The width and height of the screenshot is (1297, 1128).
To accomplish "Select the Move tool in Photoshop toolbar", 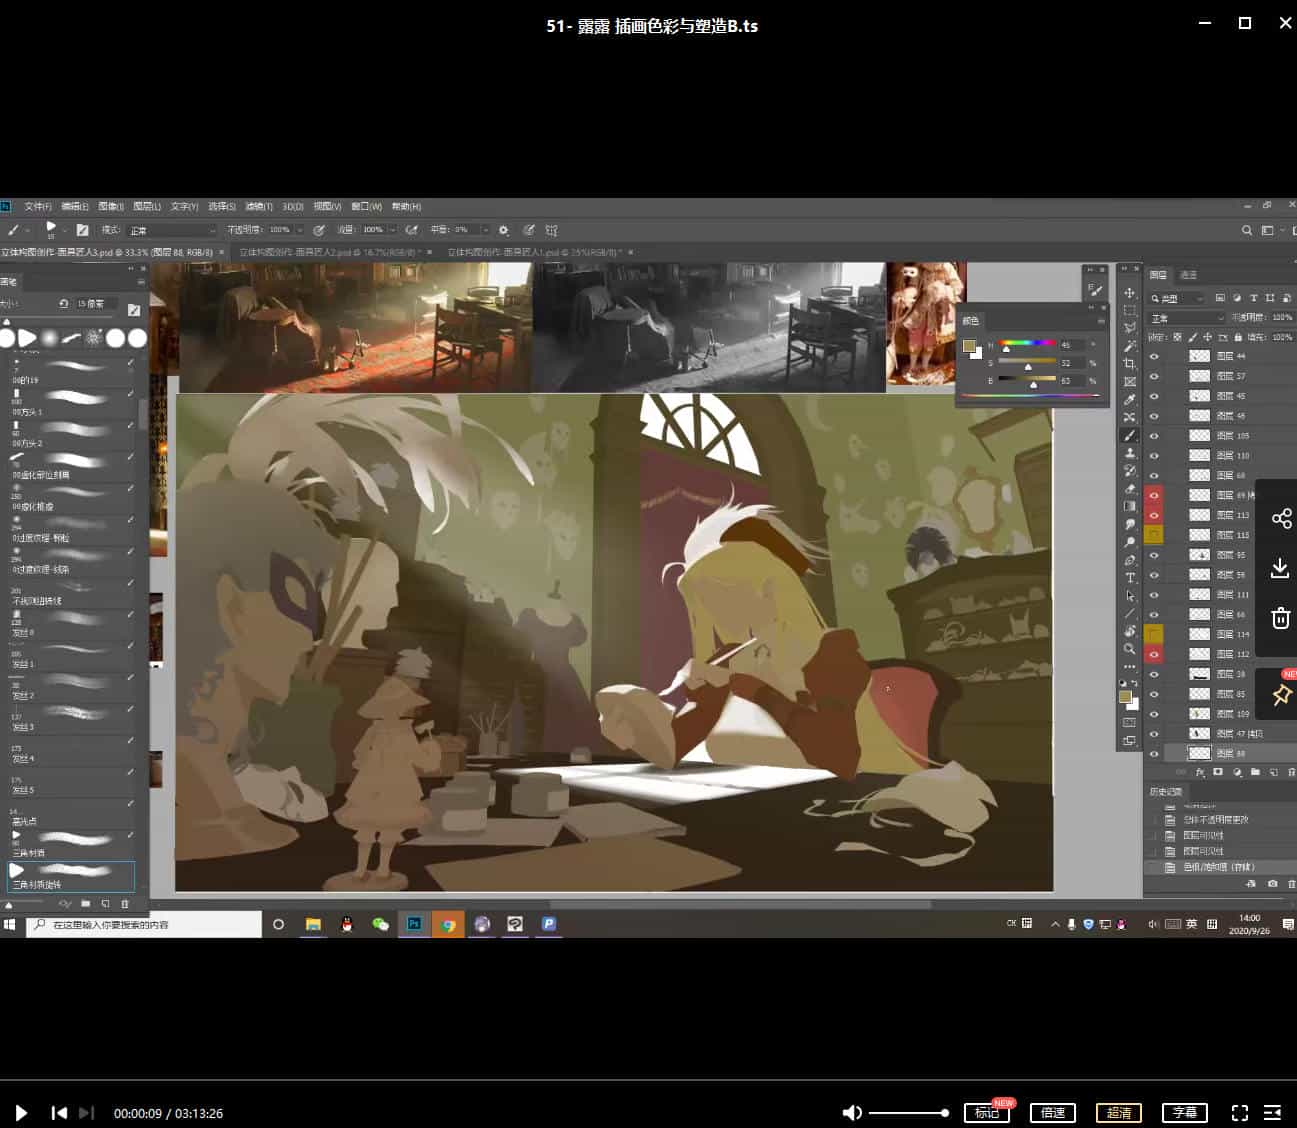I will pyautogui.click(x=1130, y=293).
